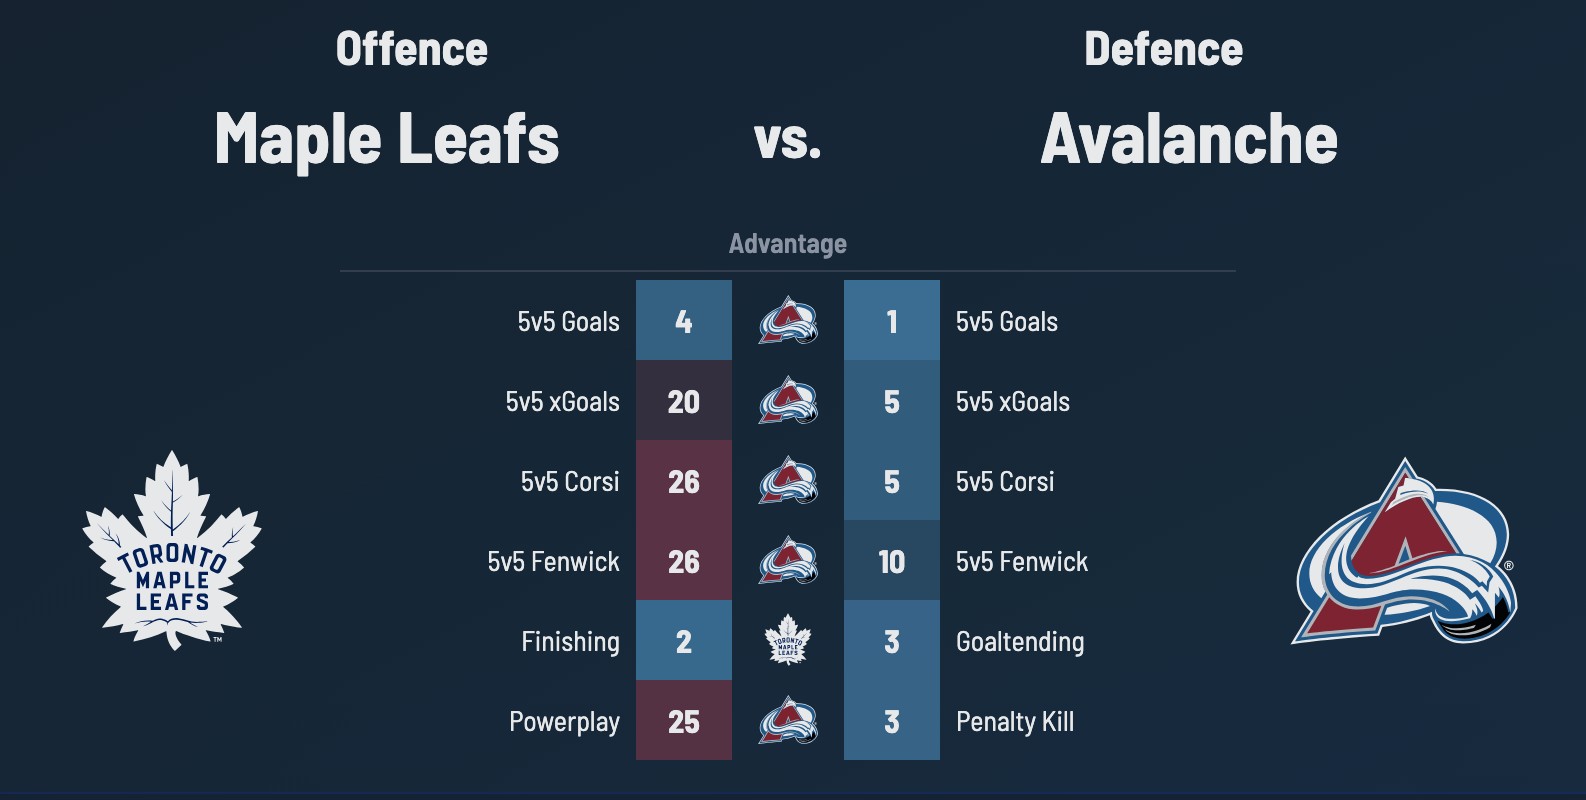1586x800 pixels.
Task: Click Avalanche advantage icon in 5v5 Corsi row
Action: point(788,481)
